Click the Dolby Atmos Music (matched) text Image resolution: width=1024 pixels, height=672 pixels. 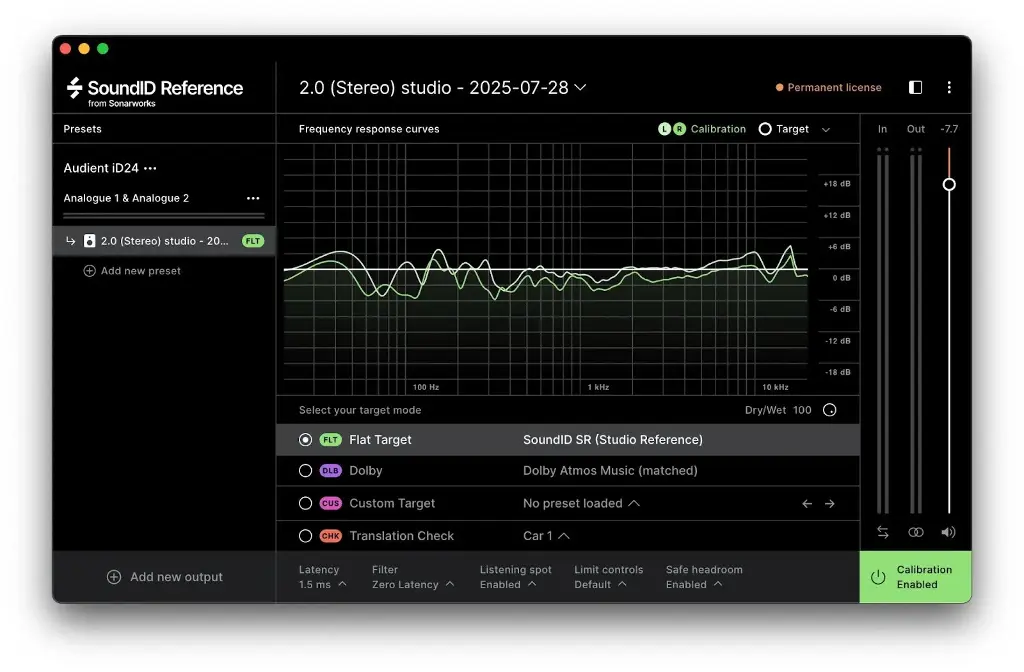610,471
